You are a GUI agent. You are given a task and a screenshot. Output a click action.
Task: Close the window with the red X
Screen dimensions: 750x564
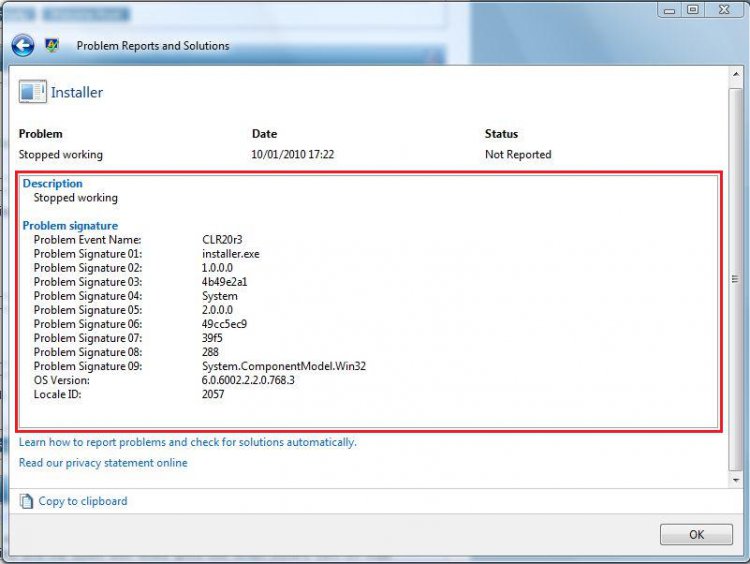pyautogui.click(x=723, y=9)
